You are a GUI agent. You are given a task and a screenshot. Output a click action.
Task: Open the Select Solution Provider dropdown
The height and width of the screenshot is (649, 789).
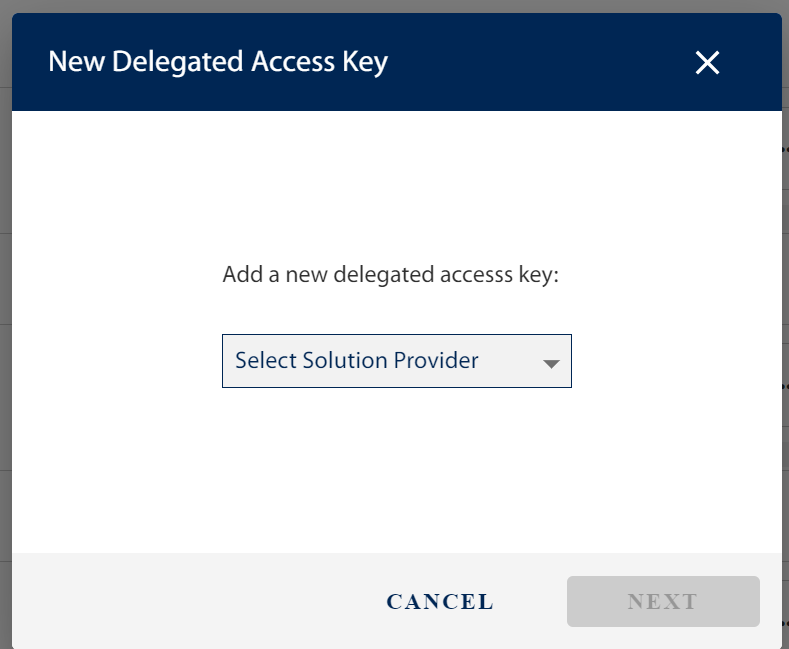[x=396, y=361]
